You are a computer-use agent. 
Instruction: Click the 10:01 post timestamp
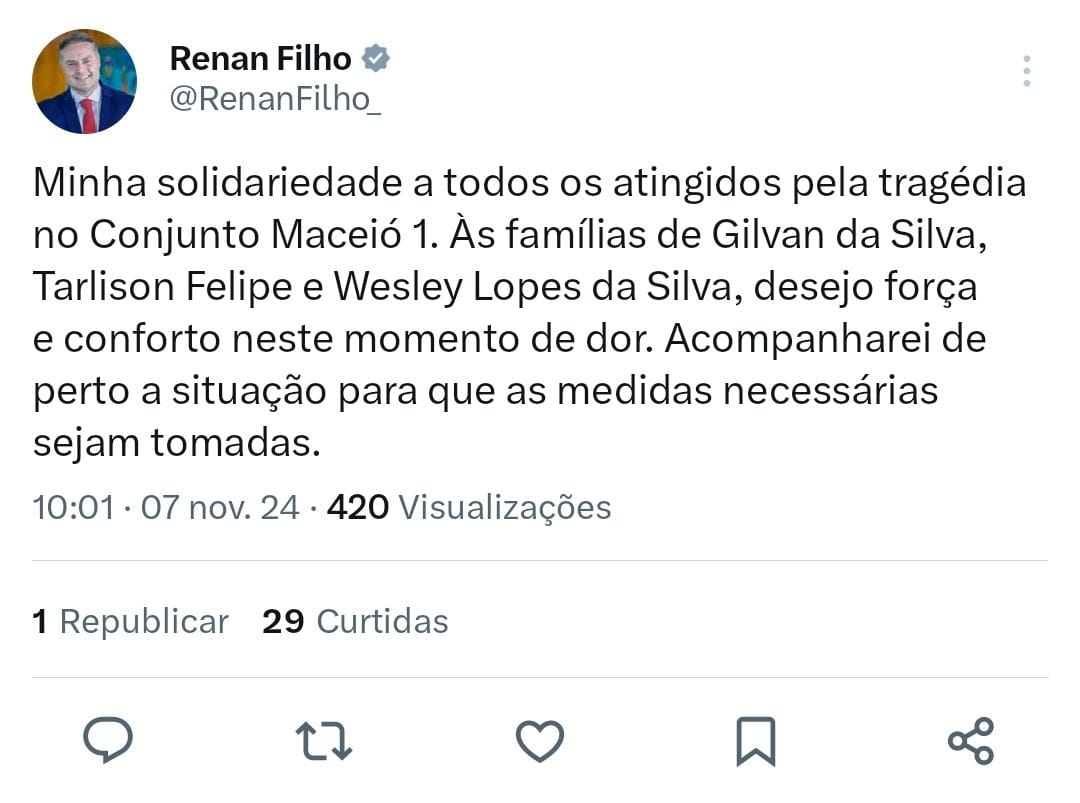(x=73, y=507)
